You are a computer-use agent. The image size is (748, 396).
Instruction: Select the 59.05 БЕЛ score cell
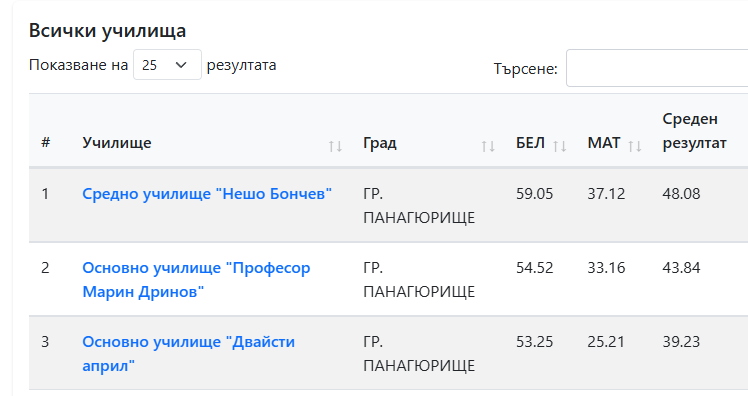[534, 194]
